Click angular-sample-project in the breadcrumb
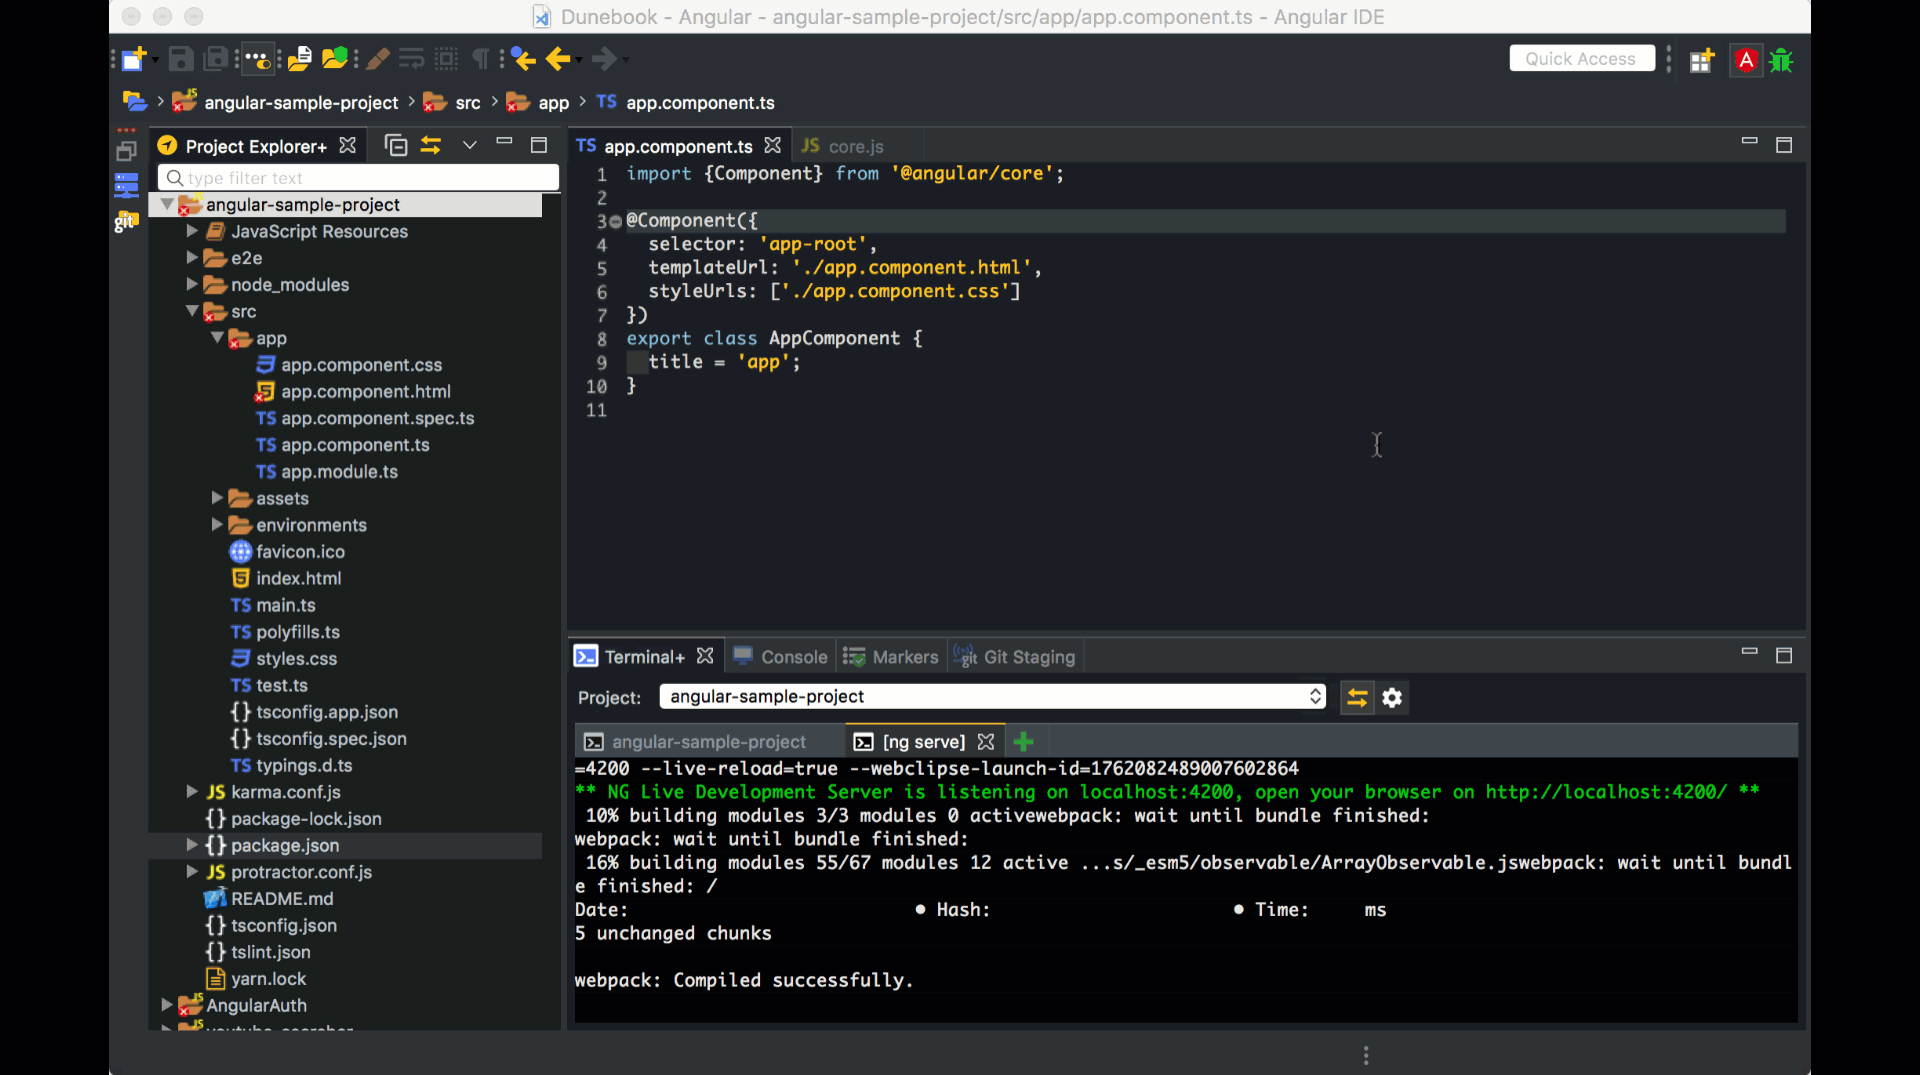 click(x=301, y=103)
